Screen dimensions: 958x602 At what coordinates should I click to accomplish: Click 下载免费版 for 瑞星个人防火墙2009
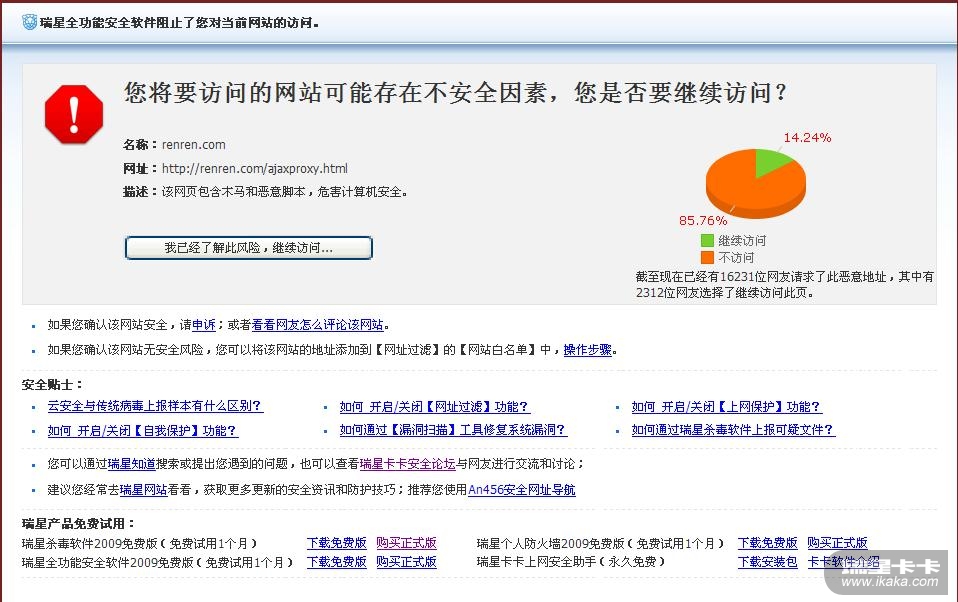click(767, 543)
